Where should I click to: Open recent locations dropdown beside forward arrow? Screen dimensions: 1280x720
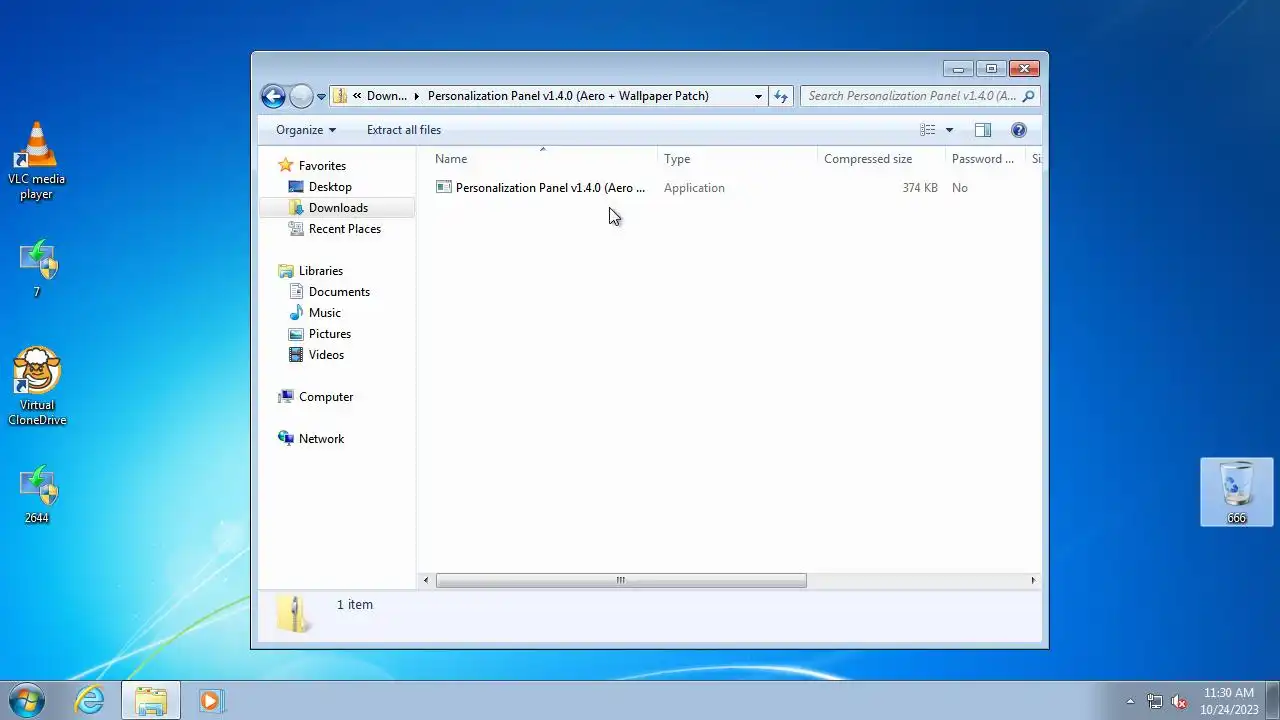tap(321, 97)
